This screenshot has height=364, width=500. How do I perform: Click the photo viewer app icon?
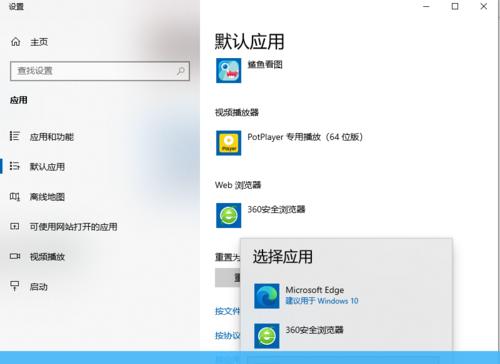(228, 71)
